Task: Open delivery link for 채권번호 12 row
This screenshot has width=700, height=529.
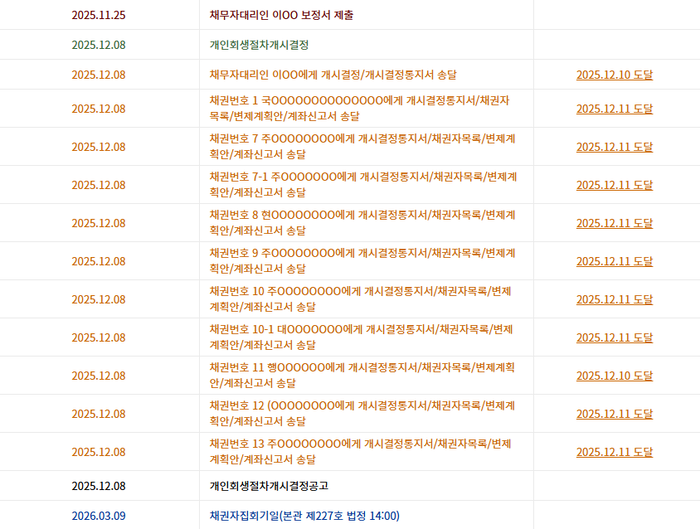Action: [x=614, y=414]
